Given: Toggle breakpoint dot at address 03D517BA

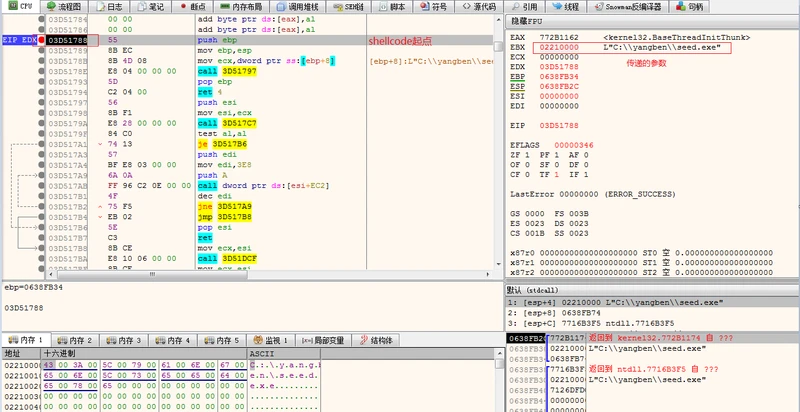Looking at the screenshot, I should (x=41, y=259).
